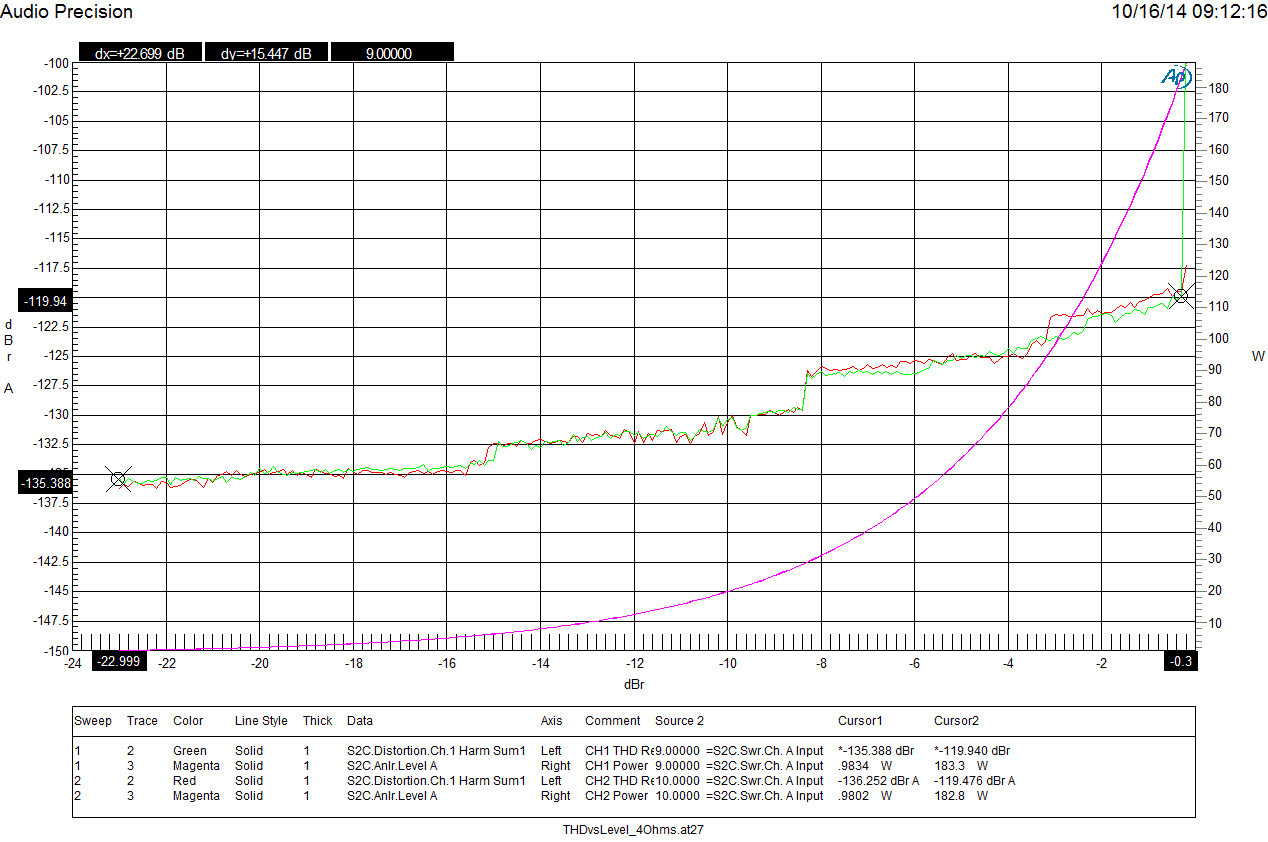Click the THDvsLevel_4Ohms.at27 filename label
Viewport: 1268px width, 842px height.
[x=634, y=830]
